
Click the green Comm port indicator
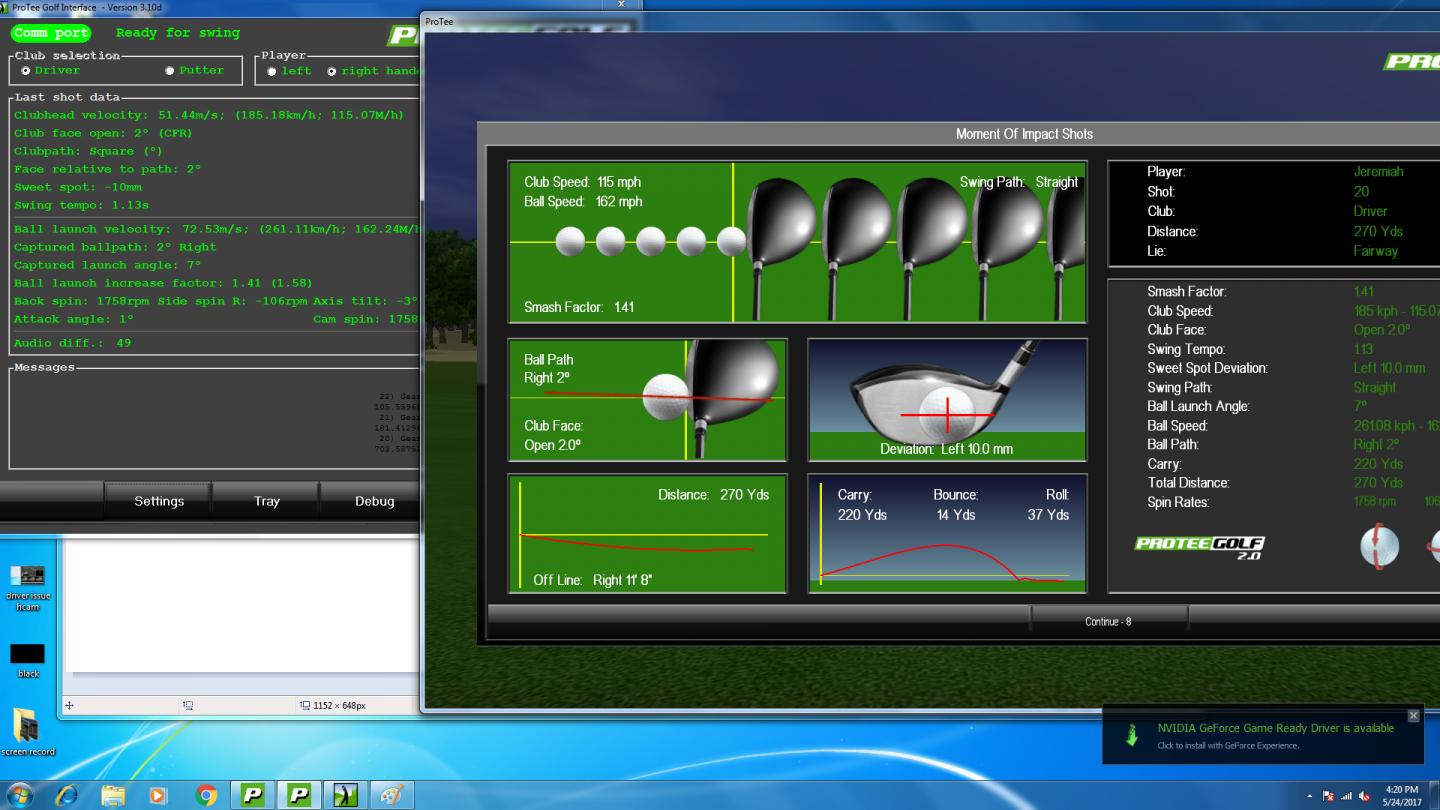coord(51,33)
